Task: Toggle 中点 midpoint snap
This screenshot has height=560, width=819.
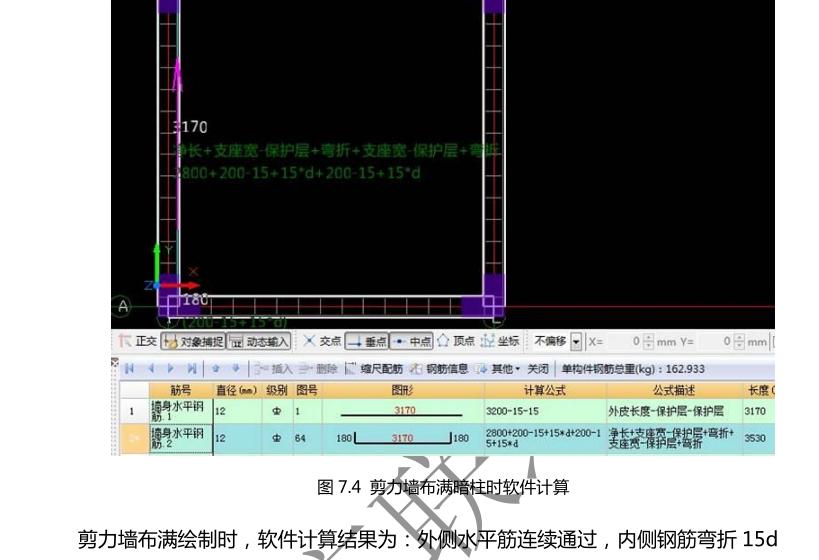Action: click(x=412, y=342)
